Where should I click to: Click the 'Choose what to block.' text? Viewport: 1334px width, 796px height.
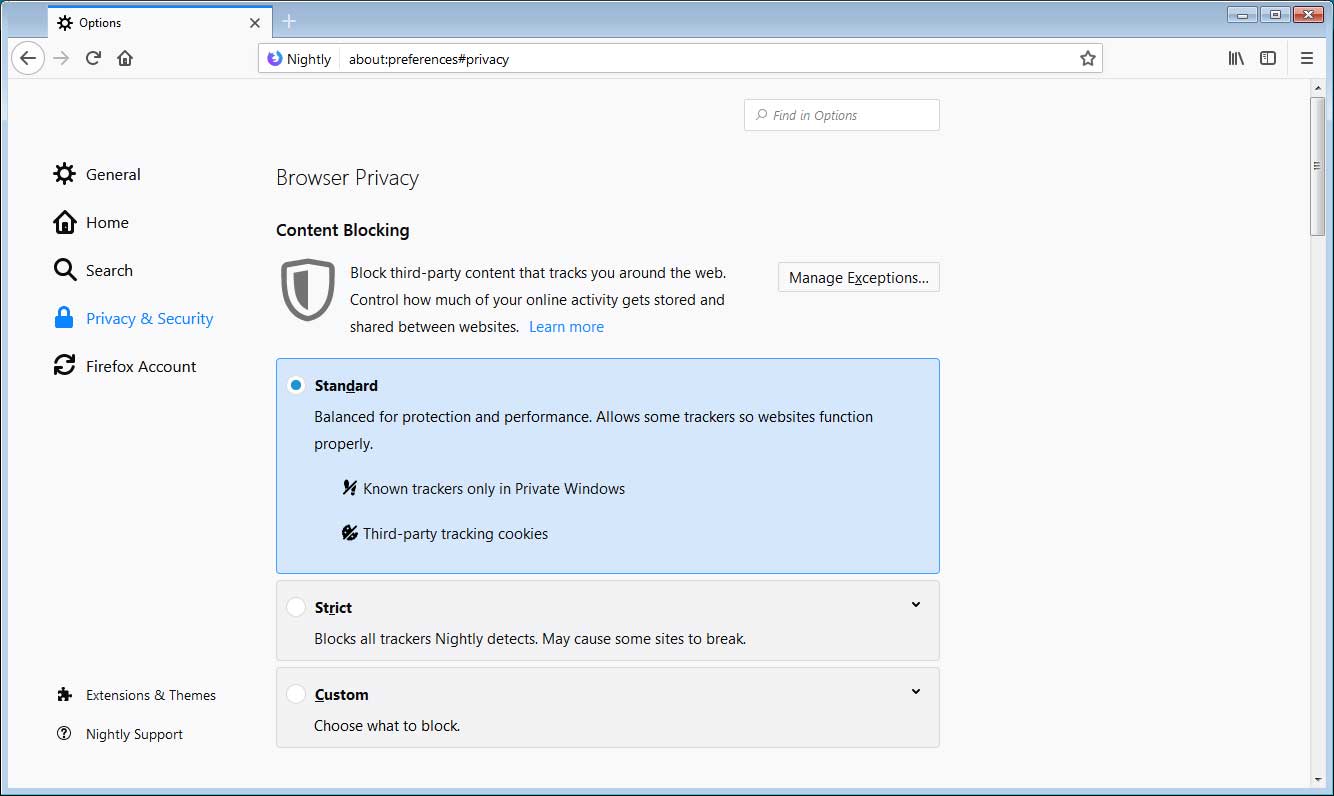387,726
